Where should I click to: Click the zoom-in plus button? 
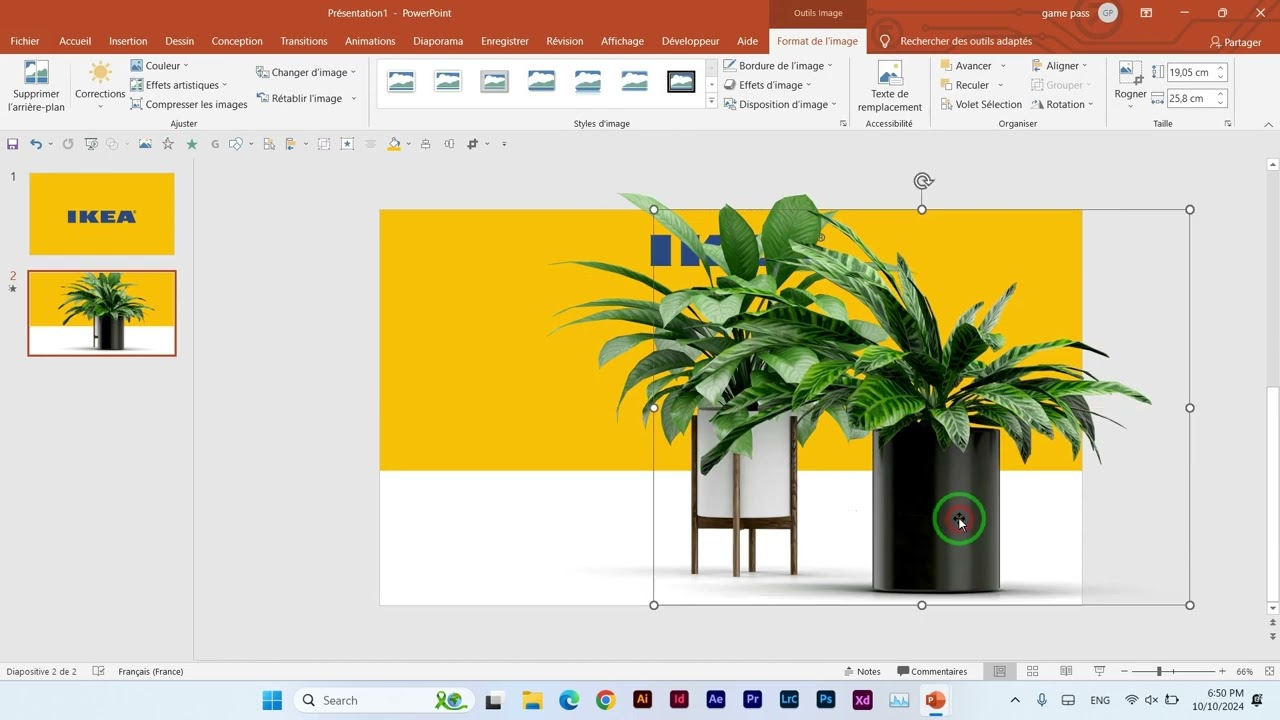[1222, 671]
